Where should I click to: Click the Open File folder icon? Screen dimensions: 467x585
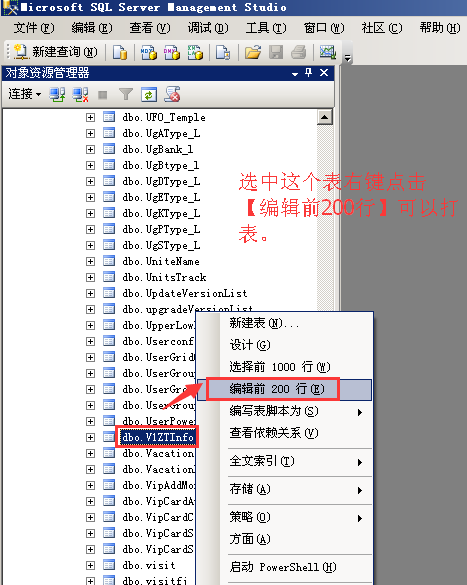pos(253,52)
